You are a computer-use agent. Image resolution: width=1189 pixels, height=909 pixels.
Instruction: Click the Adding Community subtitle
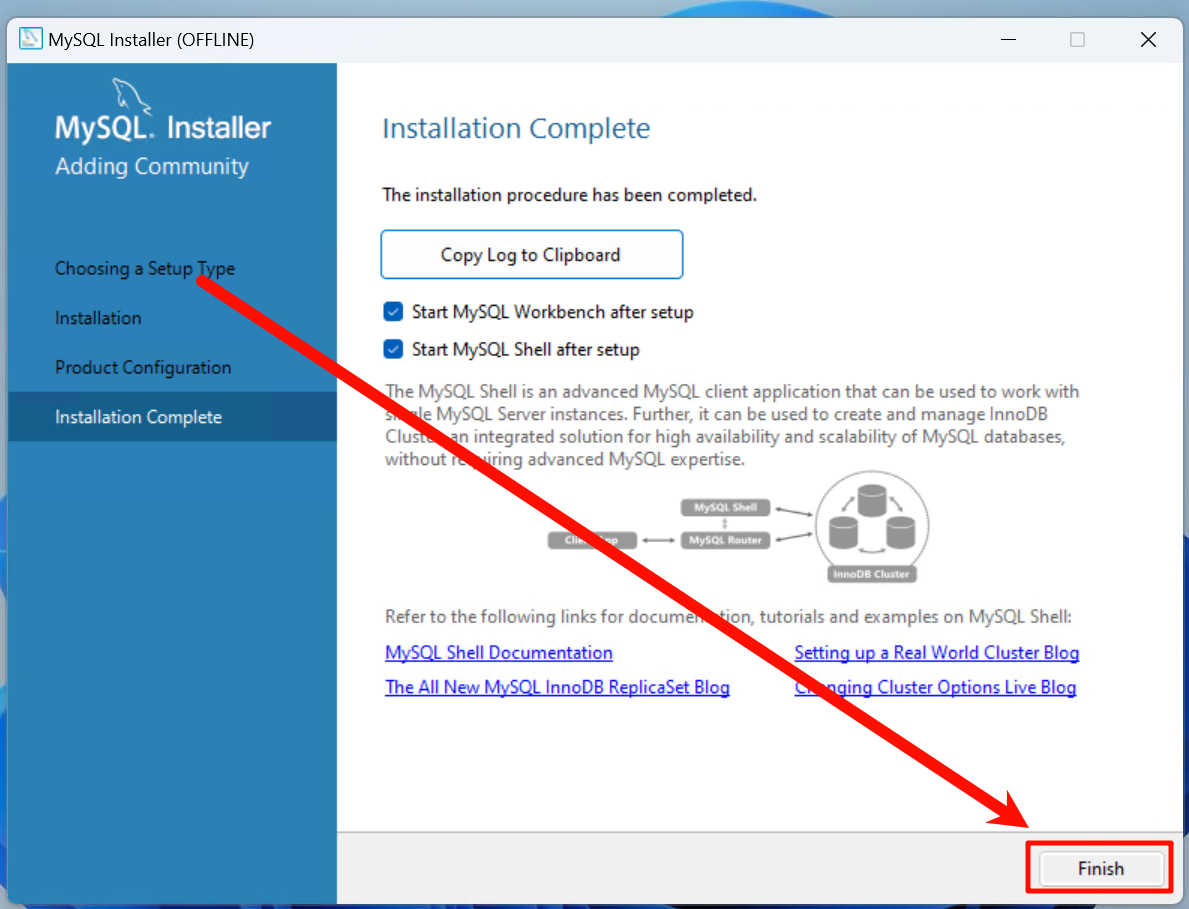(152, 166)
